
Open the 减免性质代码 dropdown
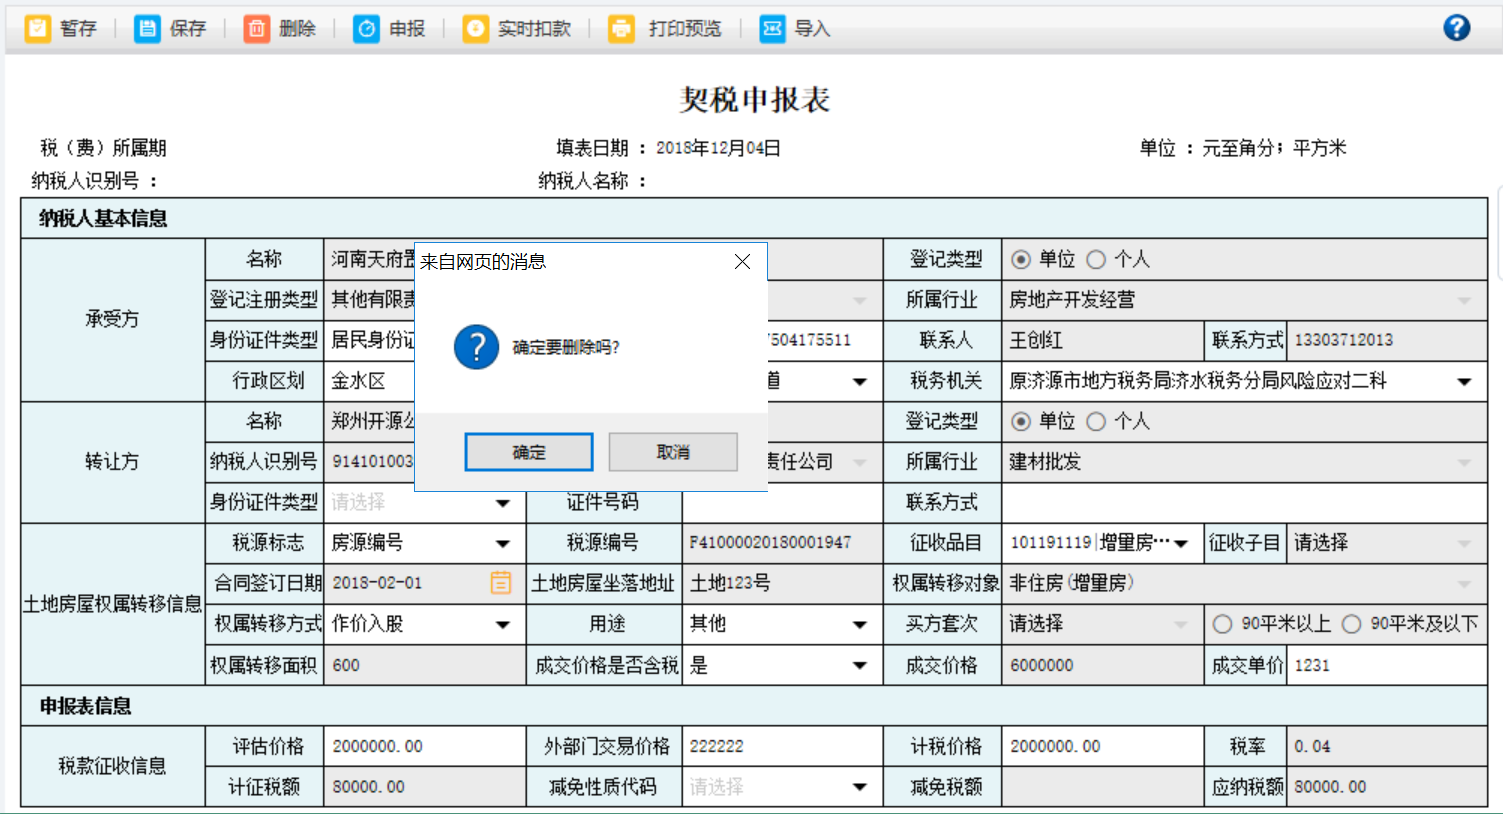(859, 788)
